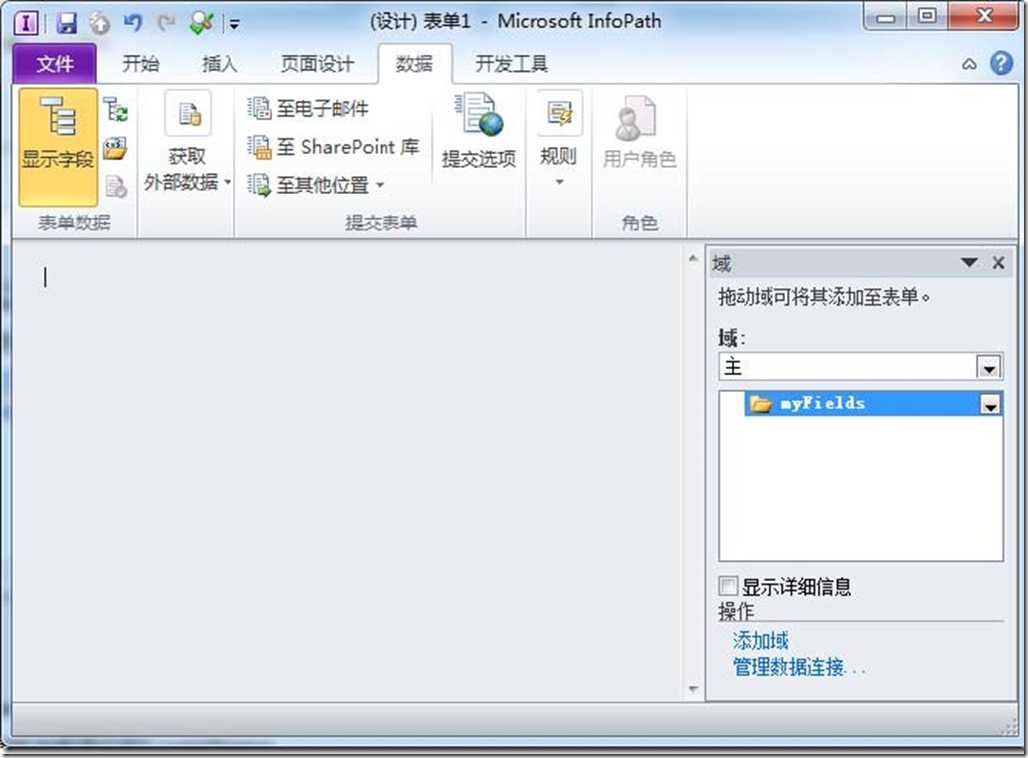Switch to the 开发工具 tab
The width and height of the screenshot is (1028, 758).
[x=511, y=64]
